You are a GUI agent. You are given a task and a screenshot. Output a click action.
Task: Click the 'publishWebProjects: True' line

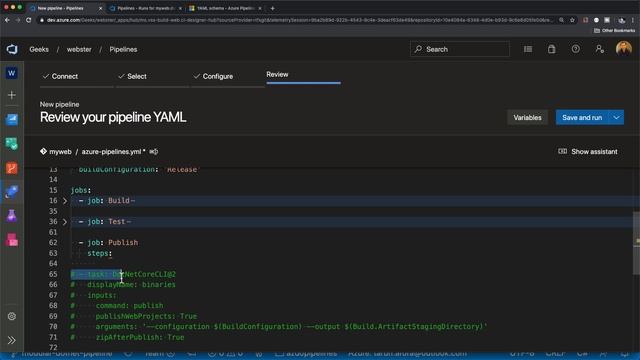coord(133,316)
